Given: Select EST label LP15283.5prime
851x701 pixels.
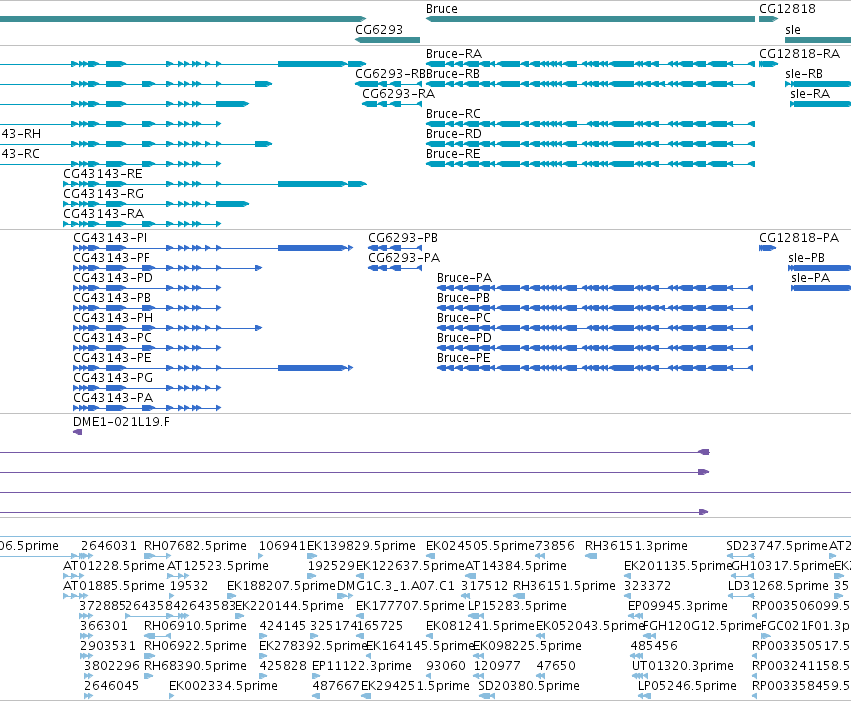Looking at the screenshot, I should tap(517, 607).
